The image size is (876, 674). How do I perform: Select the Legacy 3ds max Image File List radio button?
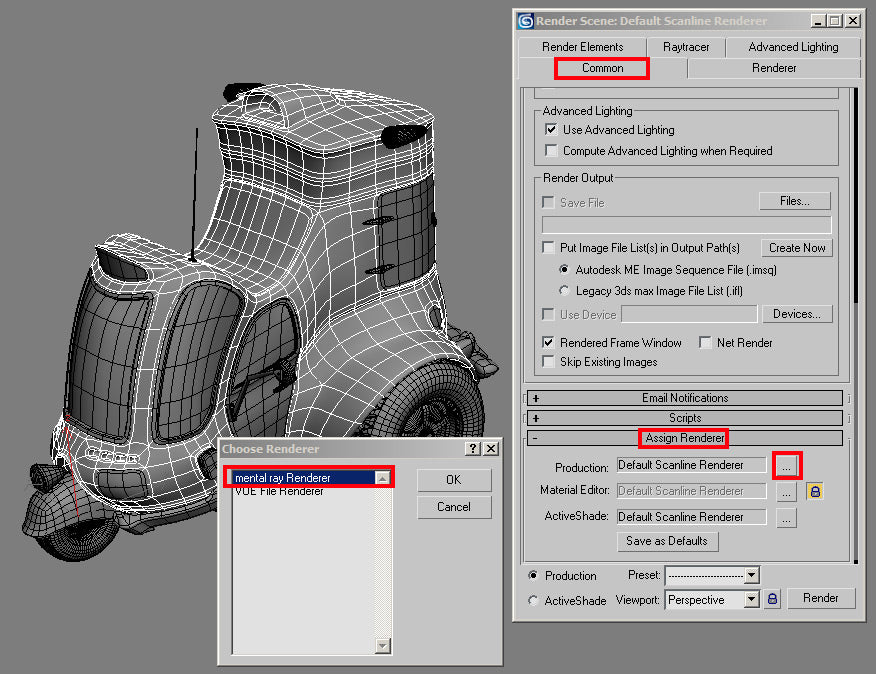[x=563, y=290]
